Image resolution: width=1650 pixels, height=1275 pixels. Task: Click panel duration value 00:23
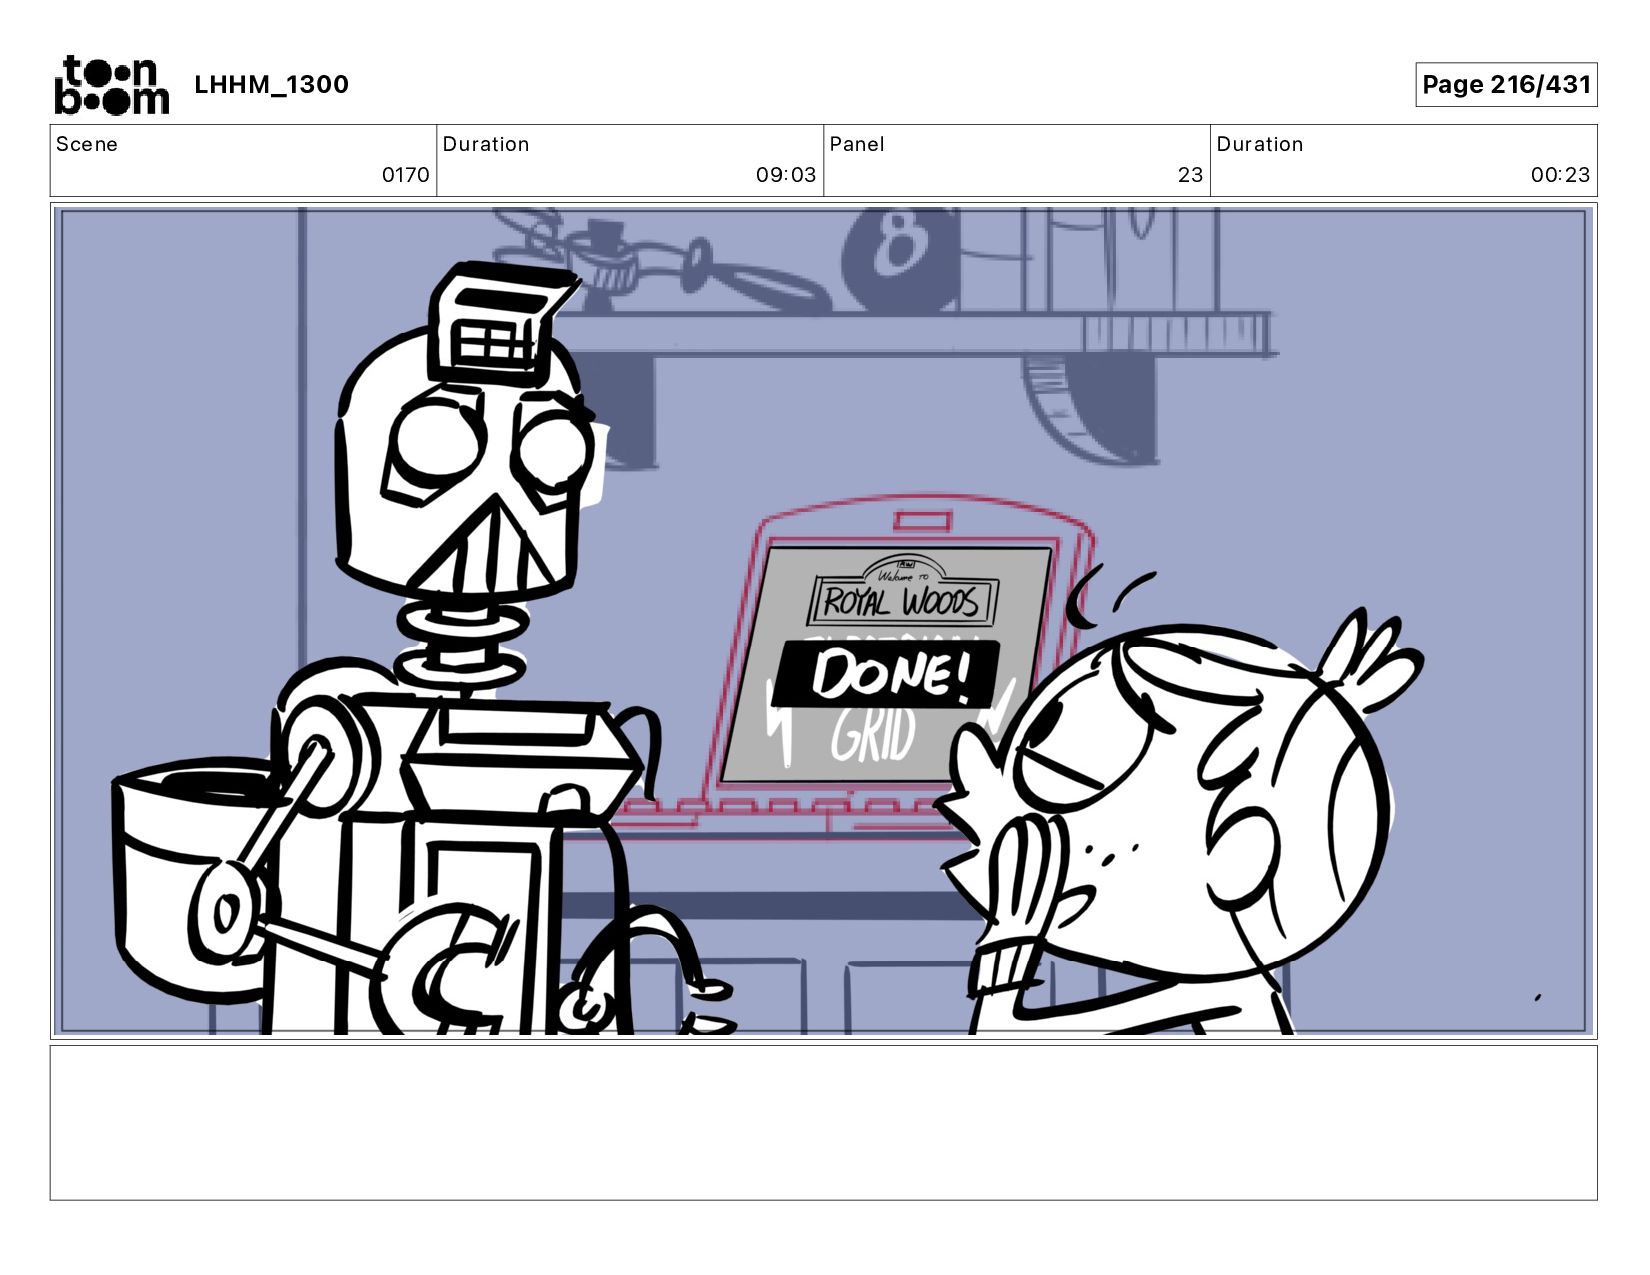coord(1560,175)
